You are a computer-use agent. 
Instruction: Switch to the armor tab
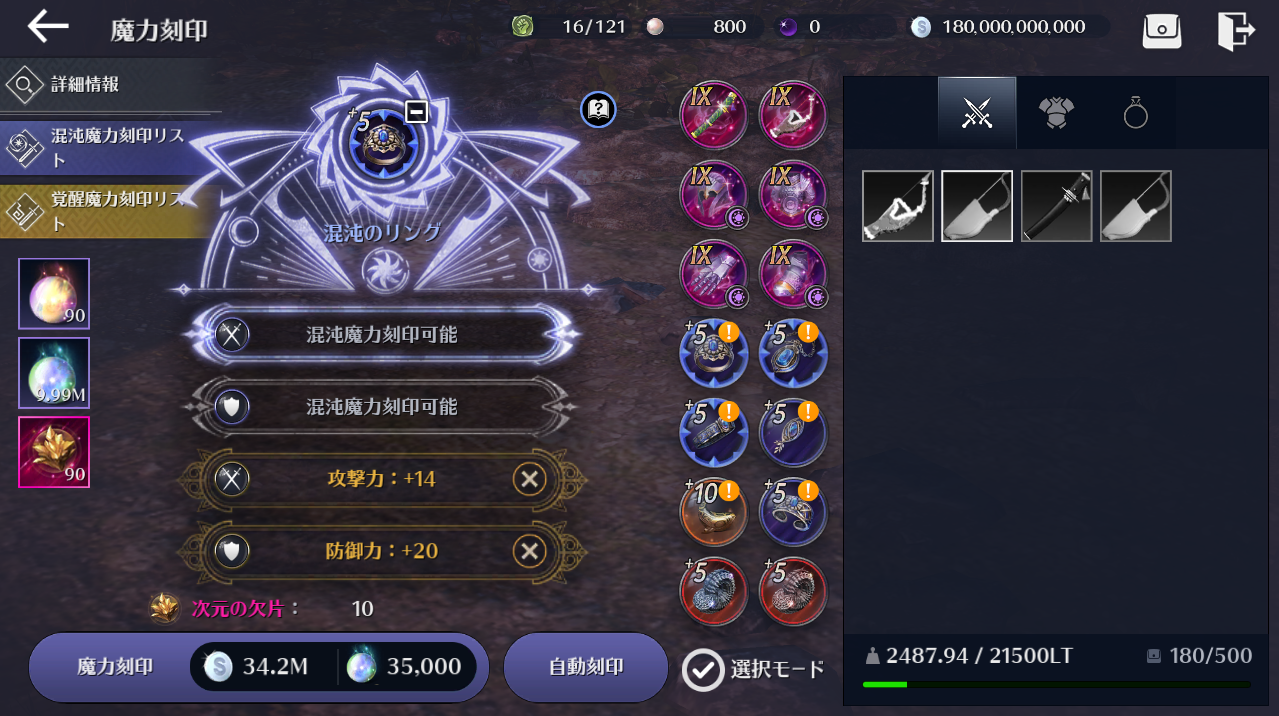tap(1056, 114)
